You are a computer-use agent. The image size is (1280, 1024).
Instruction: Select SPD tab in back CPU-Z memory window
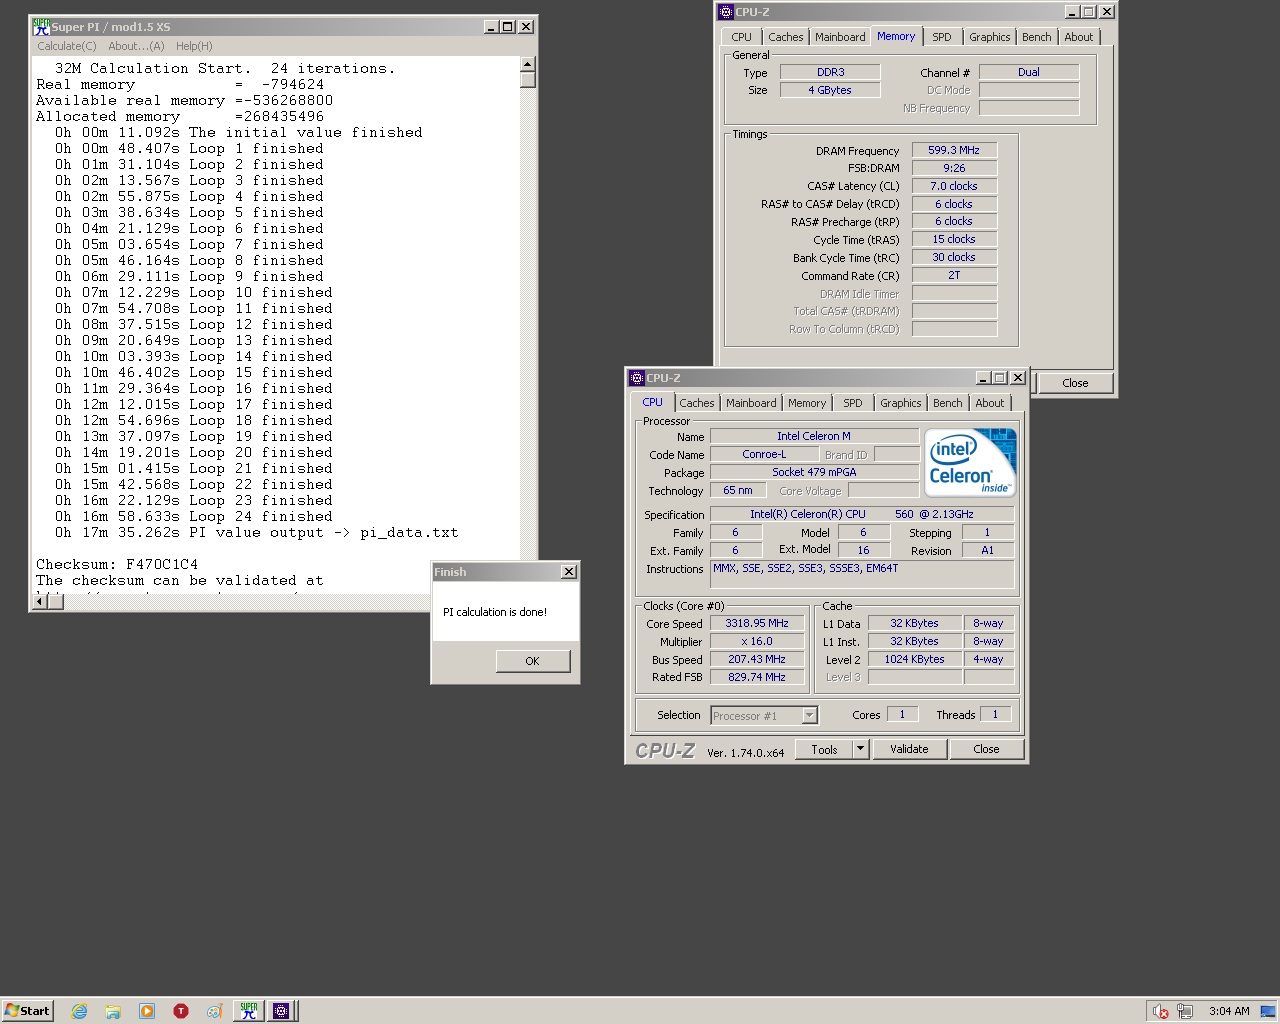pos(942,37)
